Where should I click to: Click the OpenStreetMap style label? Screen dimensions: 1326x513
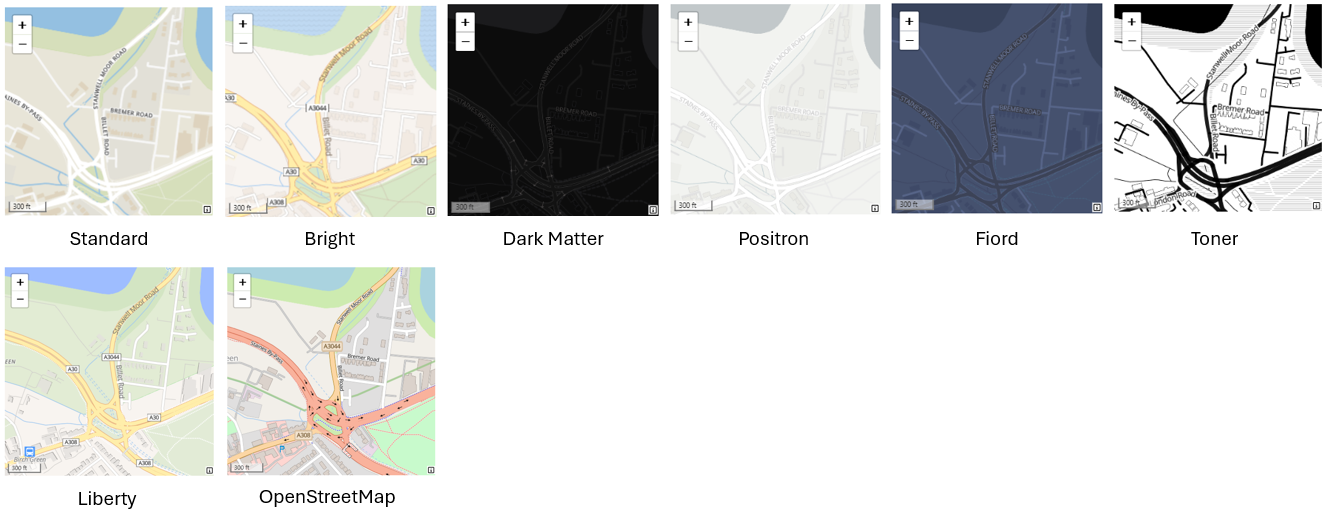click(327, 497)
